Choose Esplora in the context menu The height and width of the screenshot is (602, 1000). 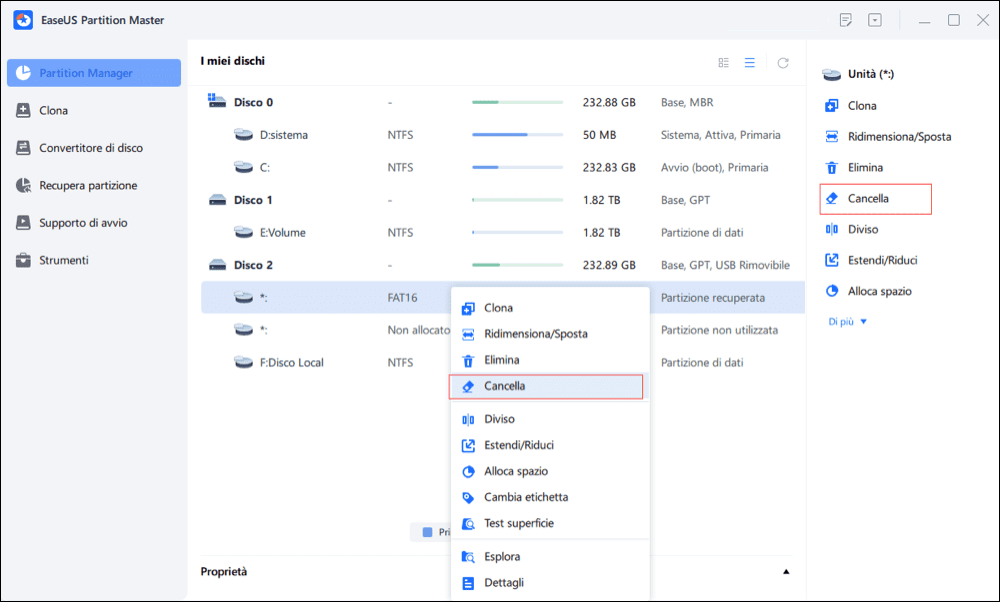[550, 557]
